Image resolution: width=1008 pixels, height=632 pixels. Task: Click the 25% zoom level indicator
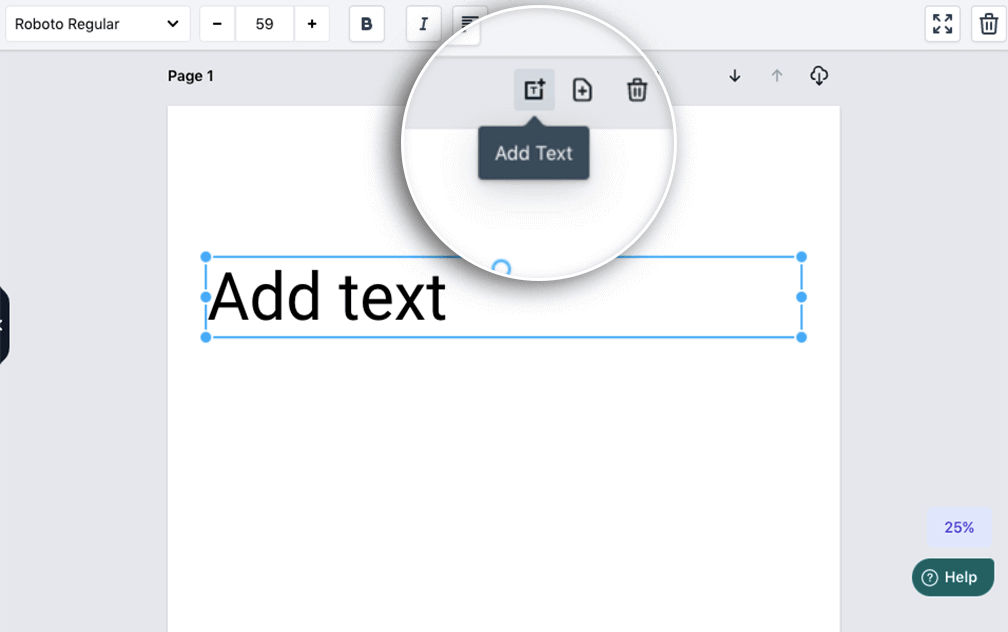pos(959,527)
